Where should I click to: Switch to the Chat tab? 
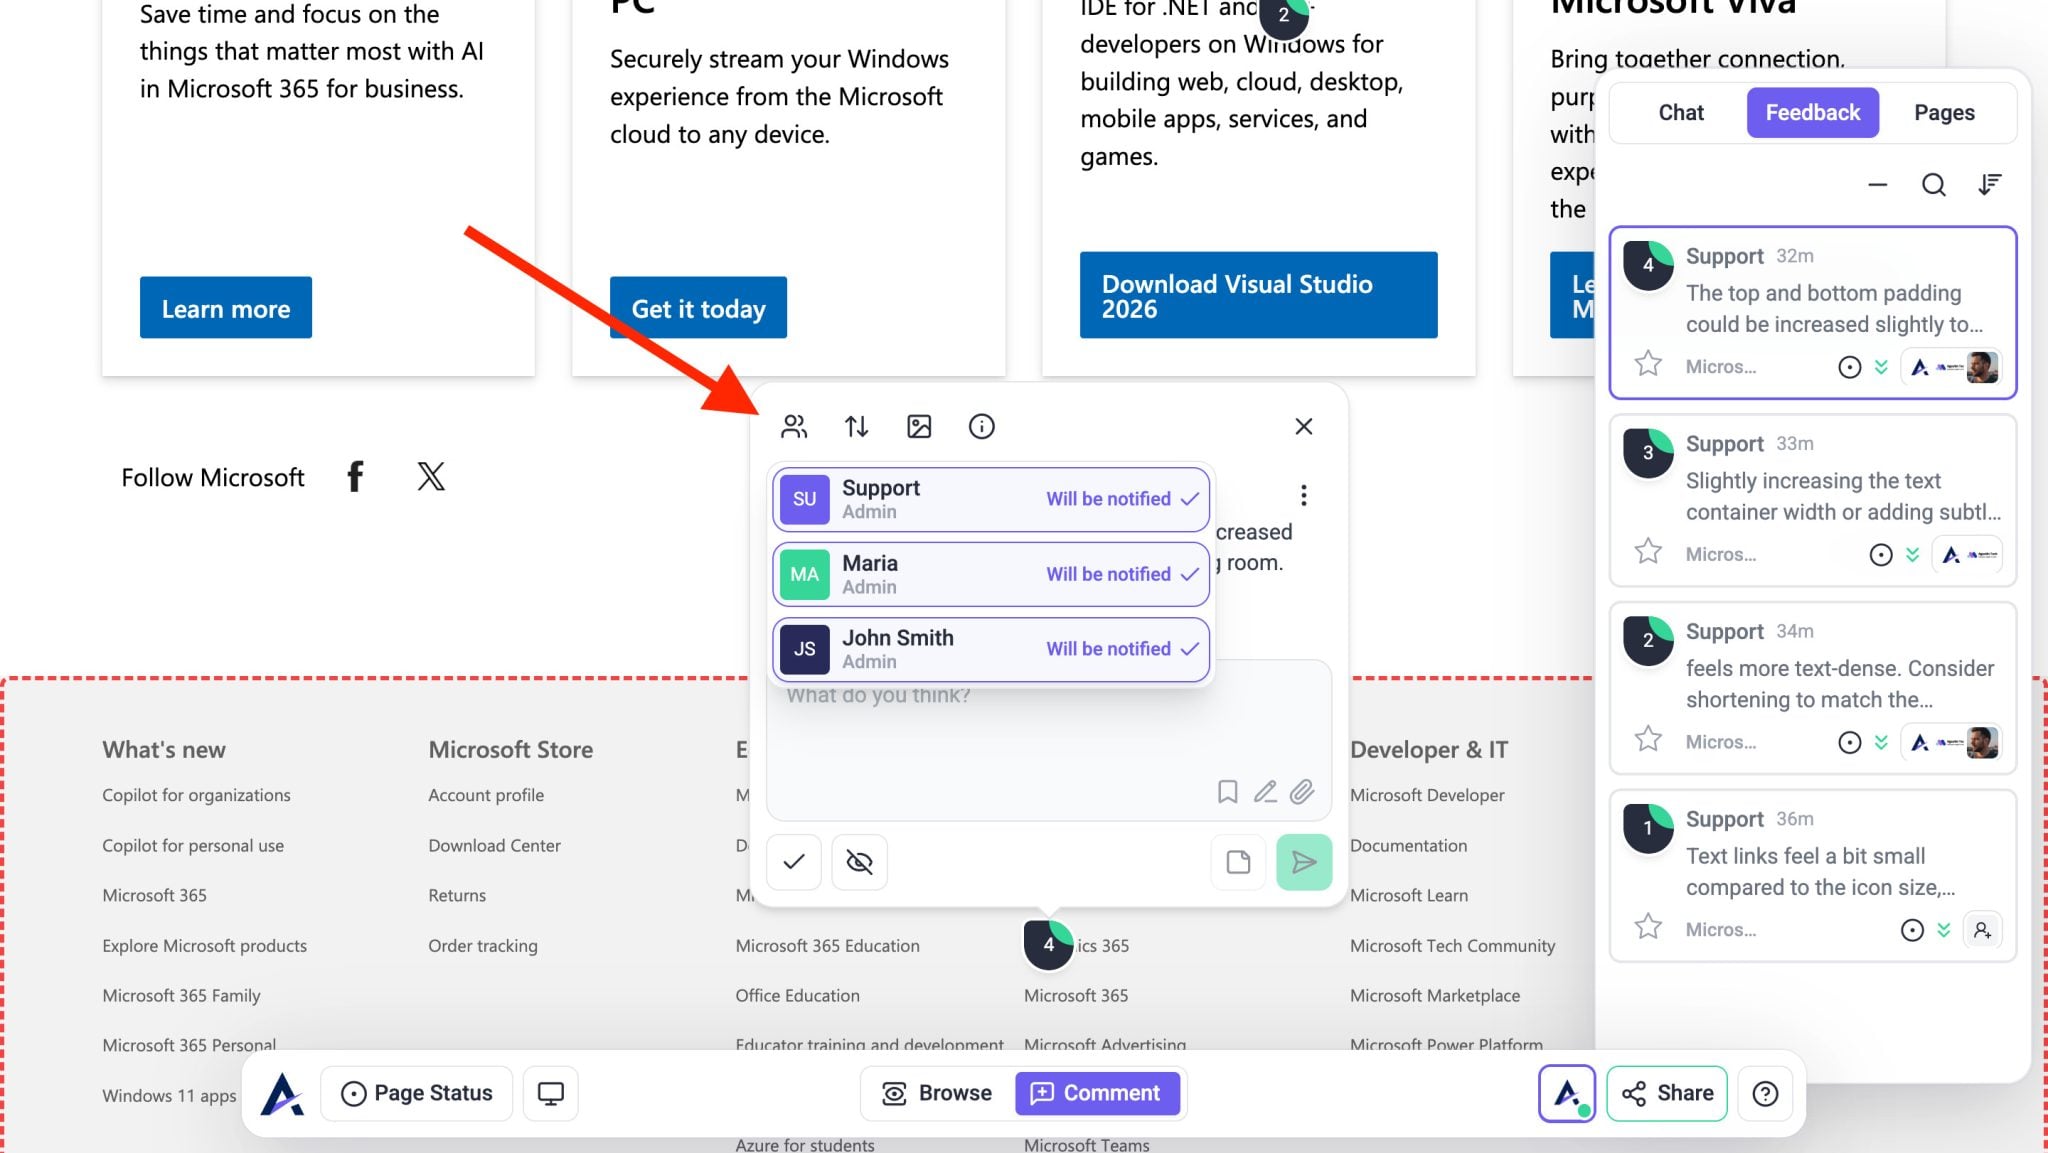tap(1680, 113)
